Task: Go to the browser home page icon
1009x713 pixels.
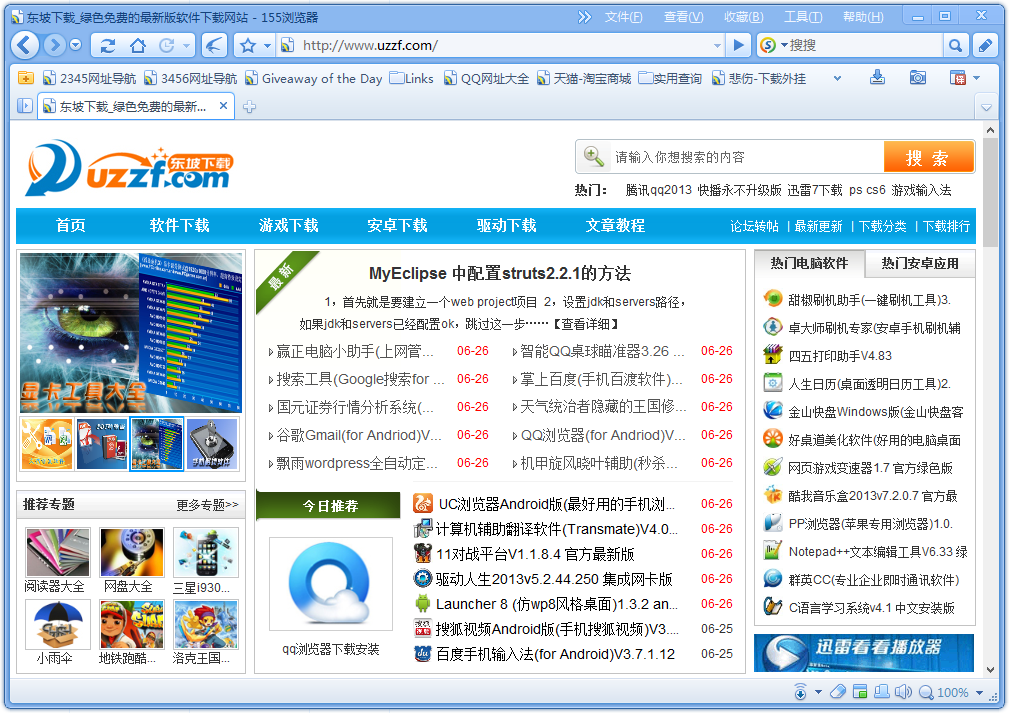Action: pyautogui.click(x=138, y=45)
